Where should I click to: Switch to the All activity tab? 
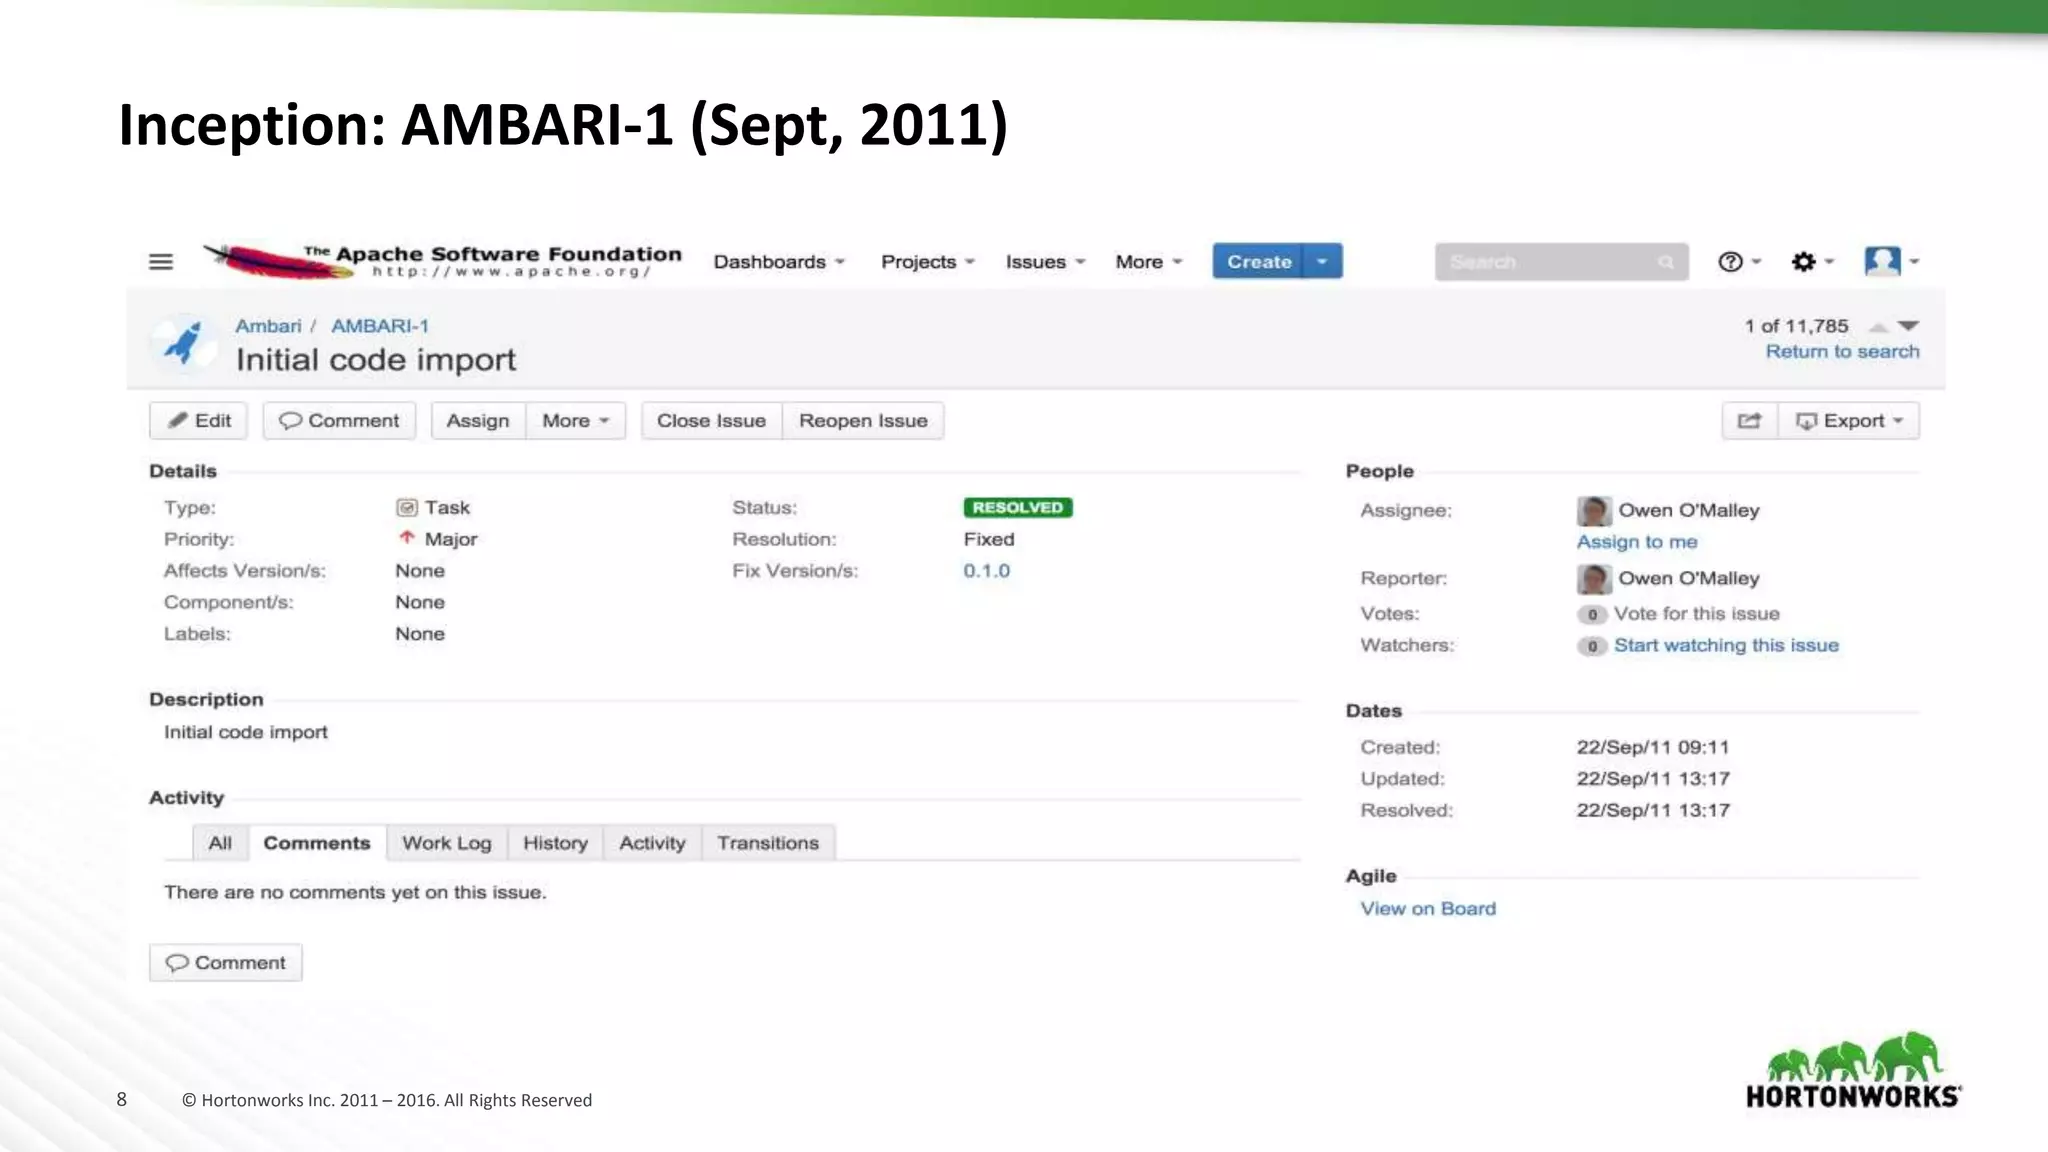coord(220,843)
